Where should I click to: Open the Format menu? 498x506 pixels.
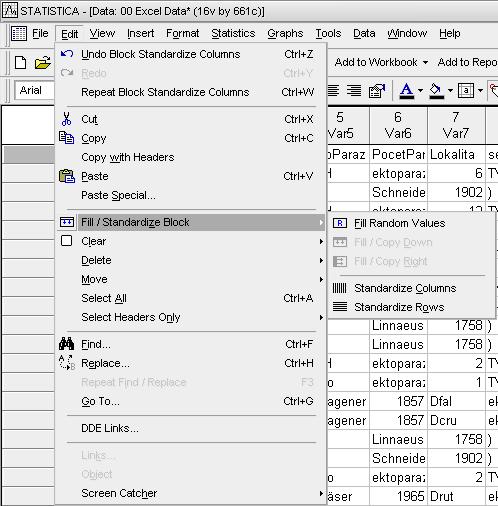click(182, 33)
